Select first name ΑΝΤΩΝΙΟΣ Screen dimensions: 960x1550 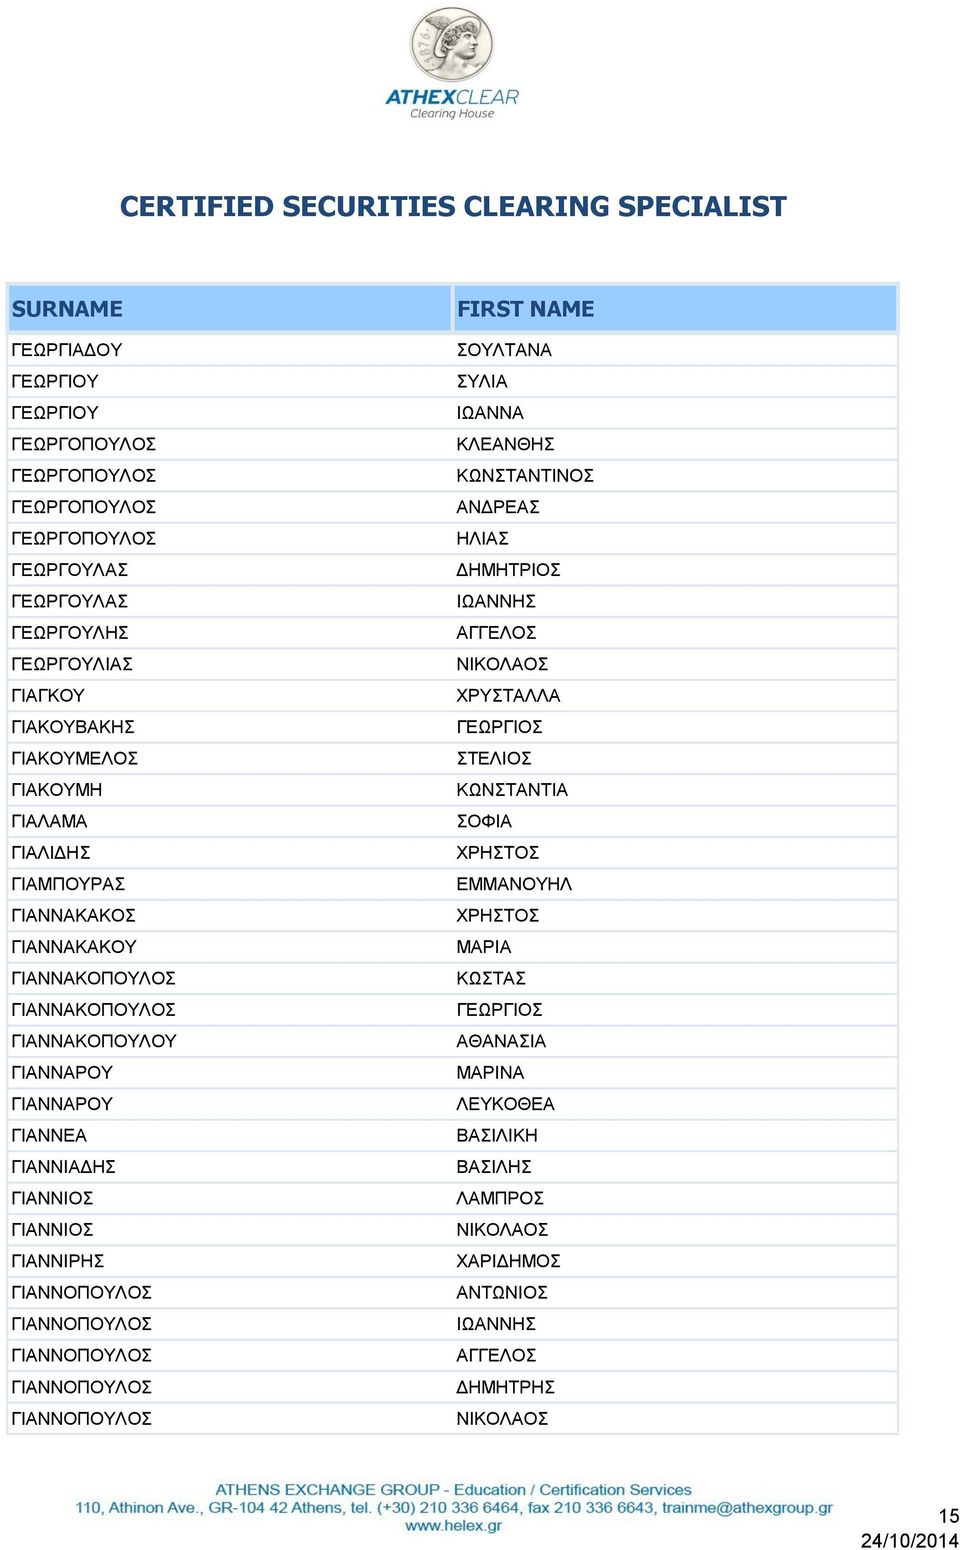[x=502, y=1293]
